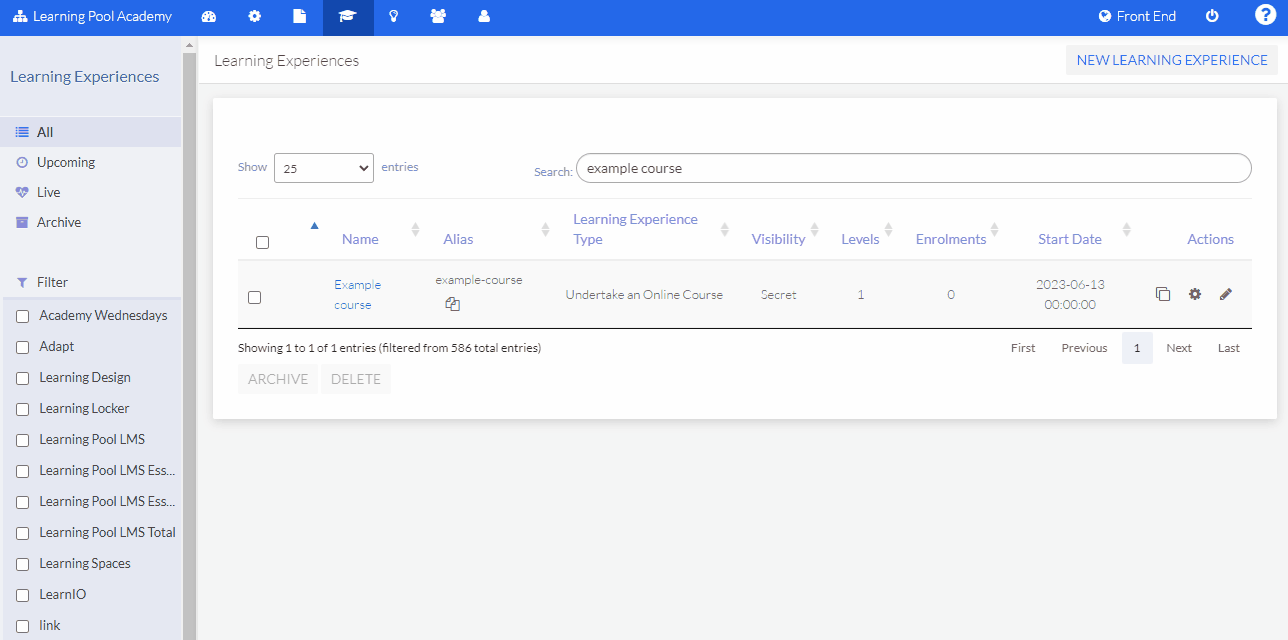The image size is (1288, 640).
Task: Copy the example-course alias with clipboard icon
Action: pyautogui.click(x=452, y=303)
